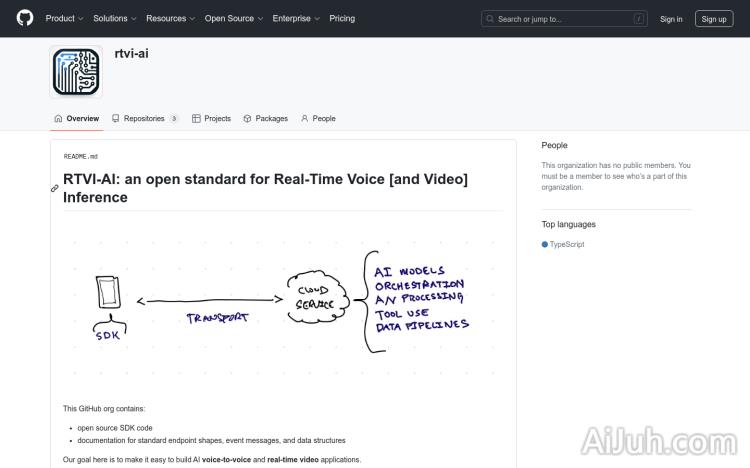
Task: Open the Enterprise dropdown menu
Action: pyautogui.click(x=296, y=18)
